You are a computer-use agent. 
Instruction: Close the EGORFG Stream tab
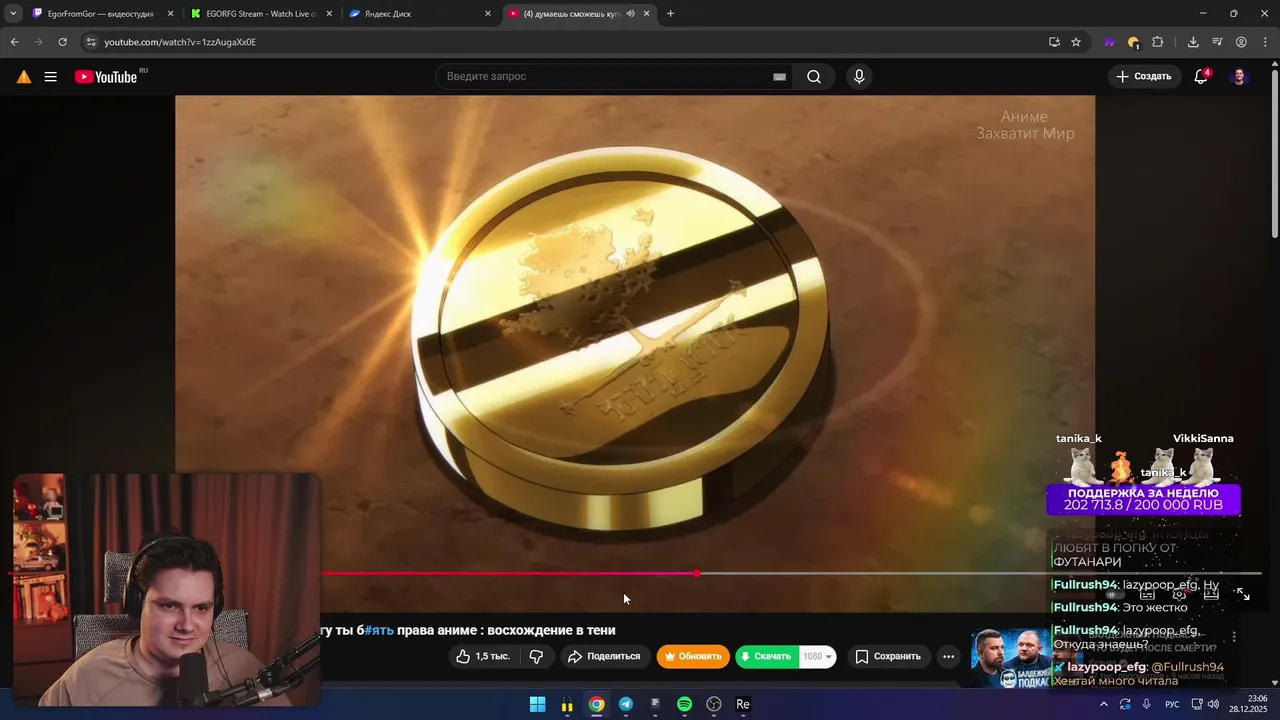329,14
